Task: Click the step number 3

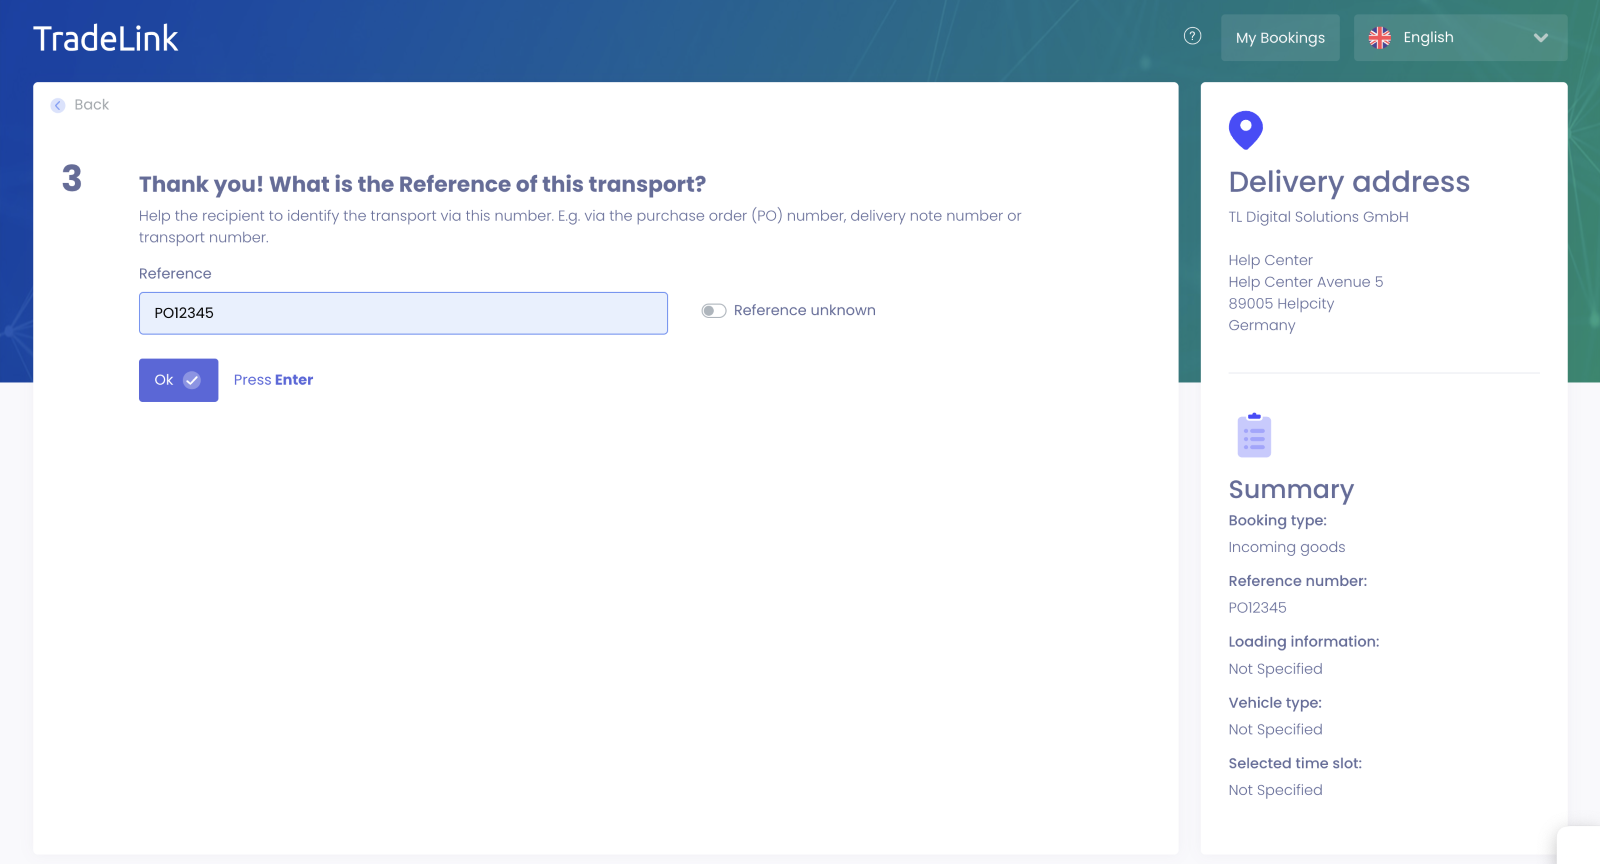Action: [x=72, y=179]
